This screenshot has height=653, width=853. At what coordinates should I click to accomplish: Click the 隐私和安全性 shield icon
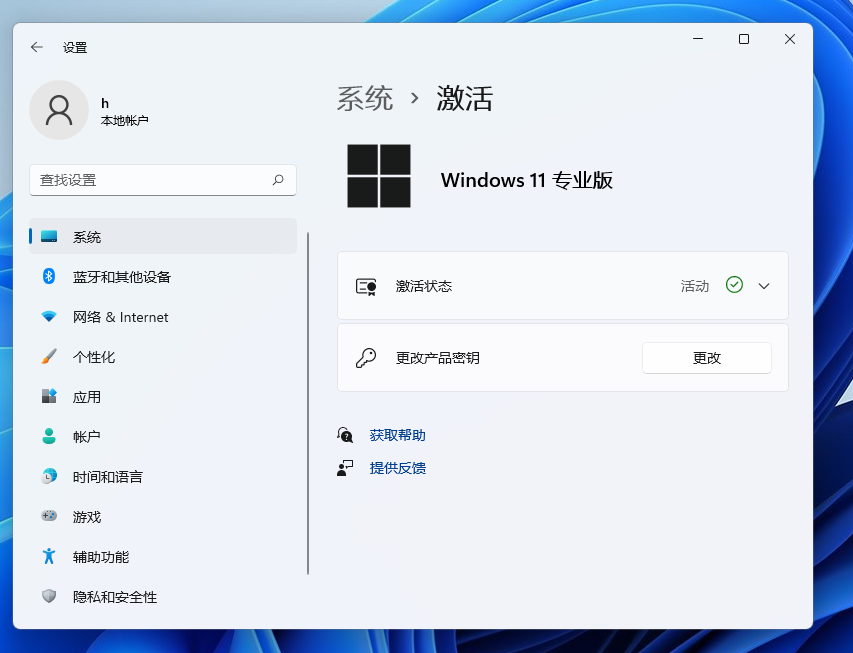[x=49, y=596]
